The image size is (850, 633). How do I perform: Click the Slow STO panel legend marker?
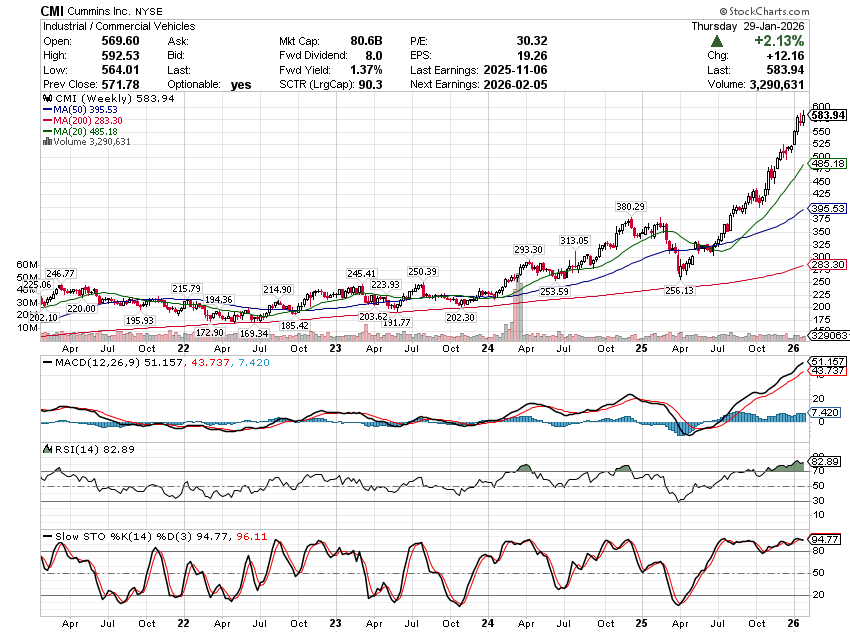[45, 537]
